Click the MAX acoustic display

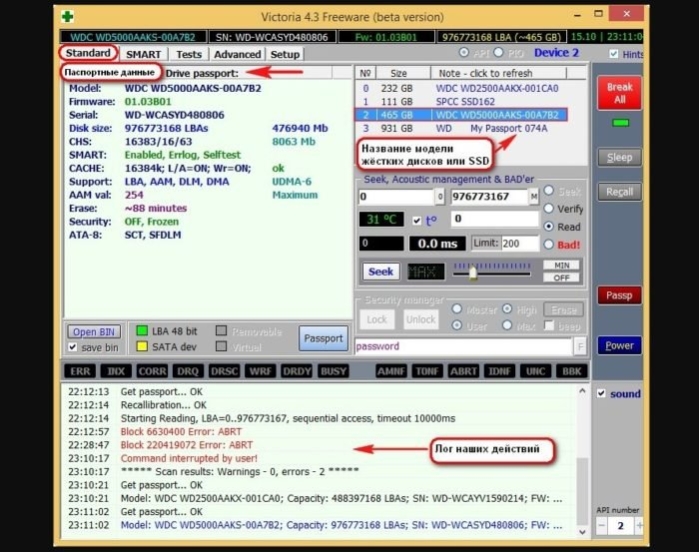click(x=426, y=271)
